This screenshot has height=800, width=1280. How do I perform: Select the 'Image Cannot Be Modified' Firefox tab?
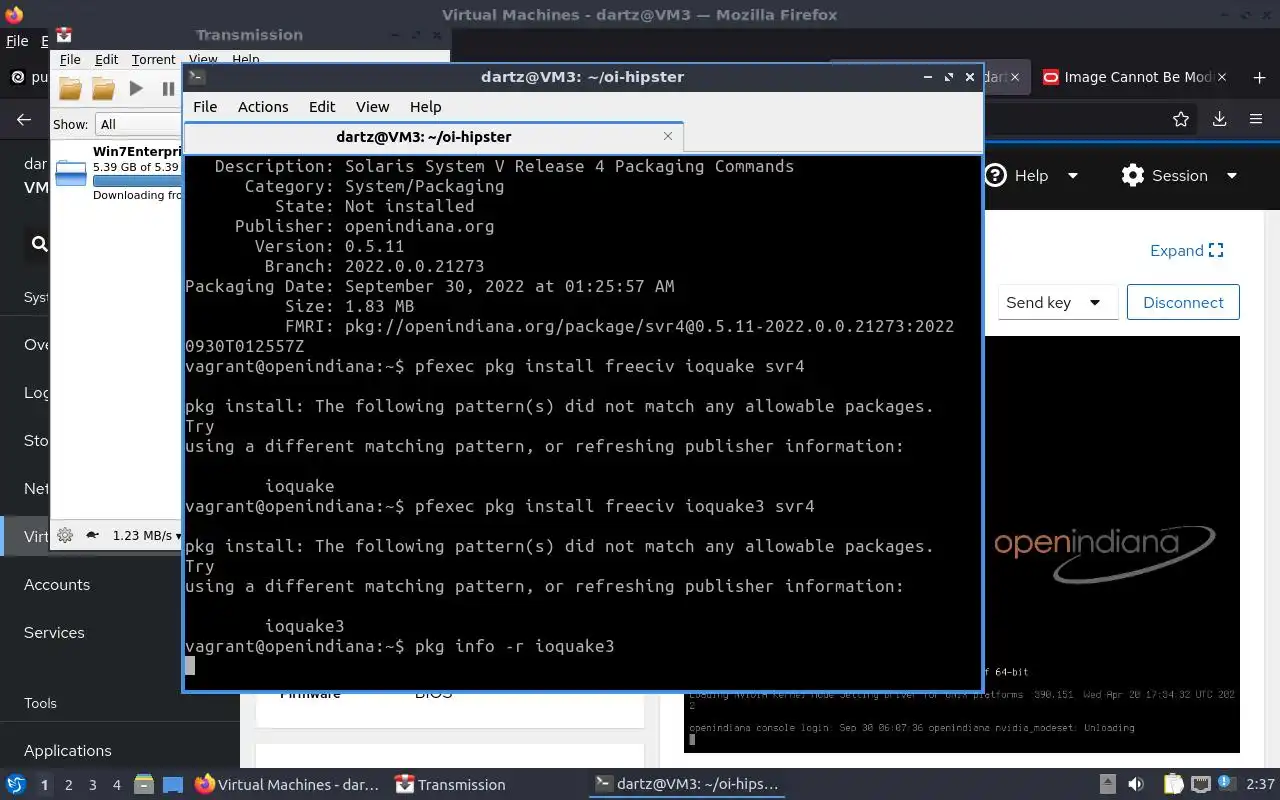[x=1134, y=77]
